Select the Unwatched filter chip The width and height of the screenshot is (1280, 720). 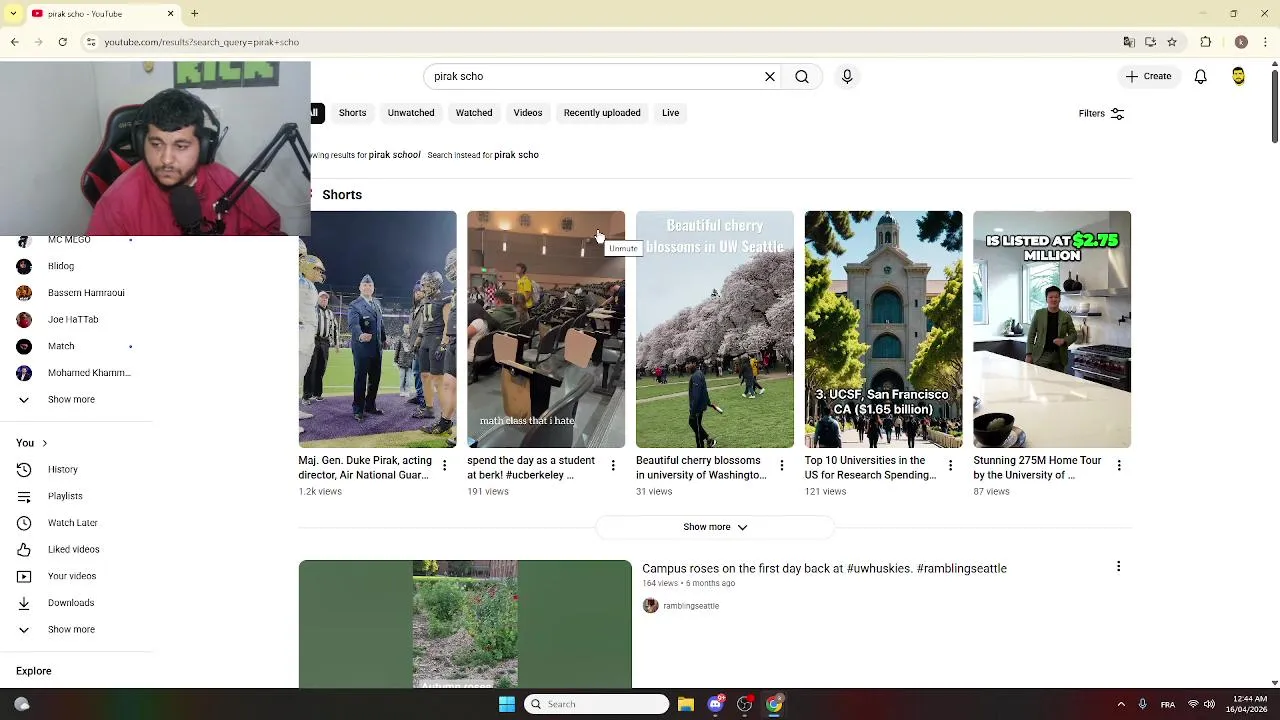[x=411, y=113]
